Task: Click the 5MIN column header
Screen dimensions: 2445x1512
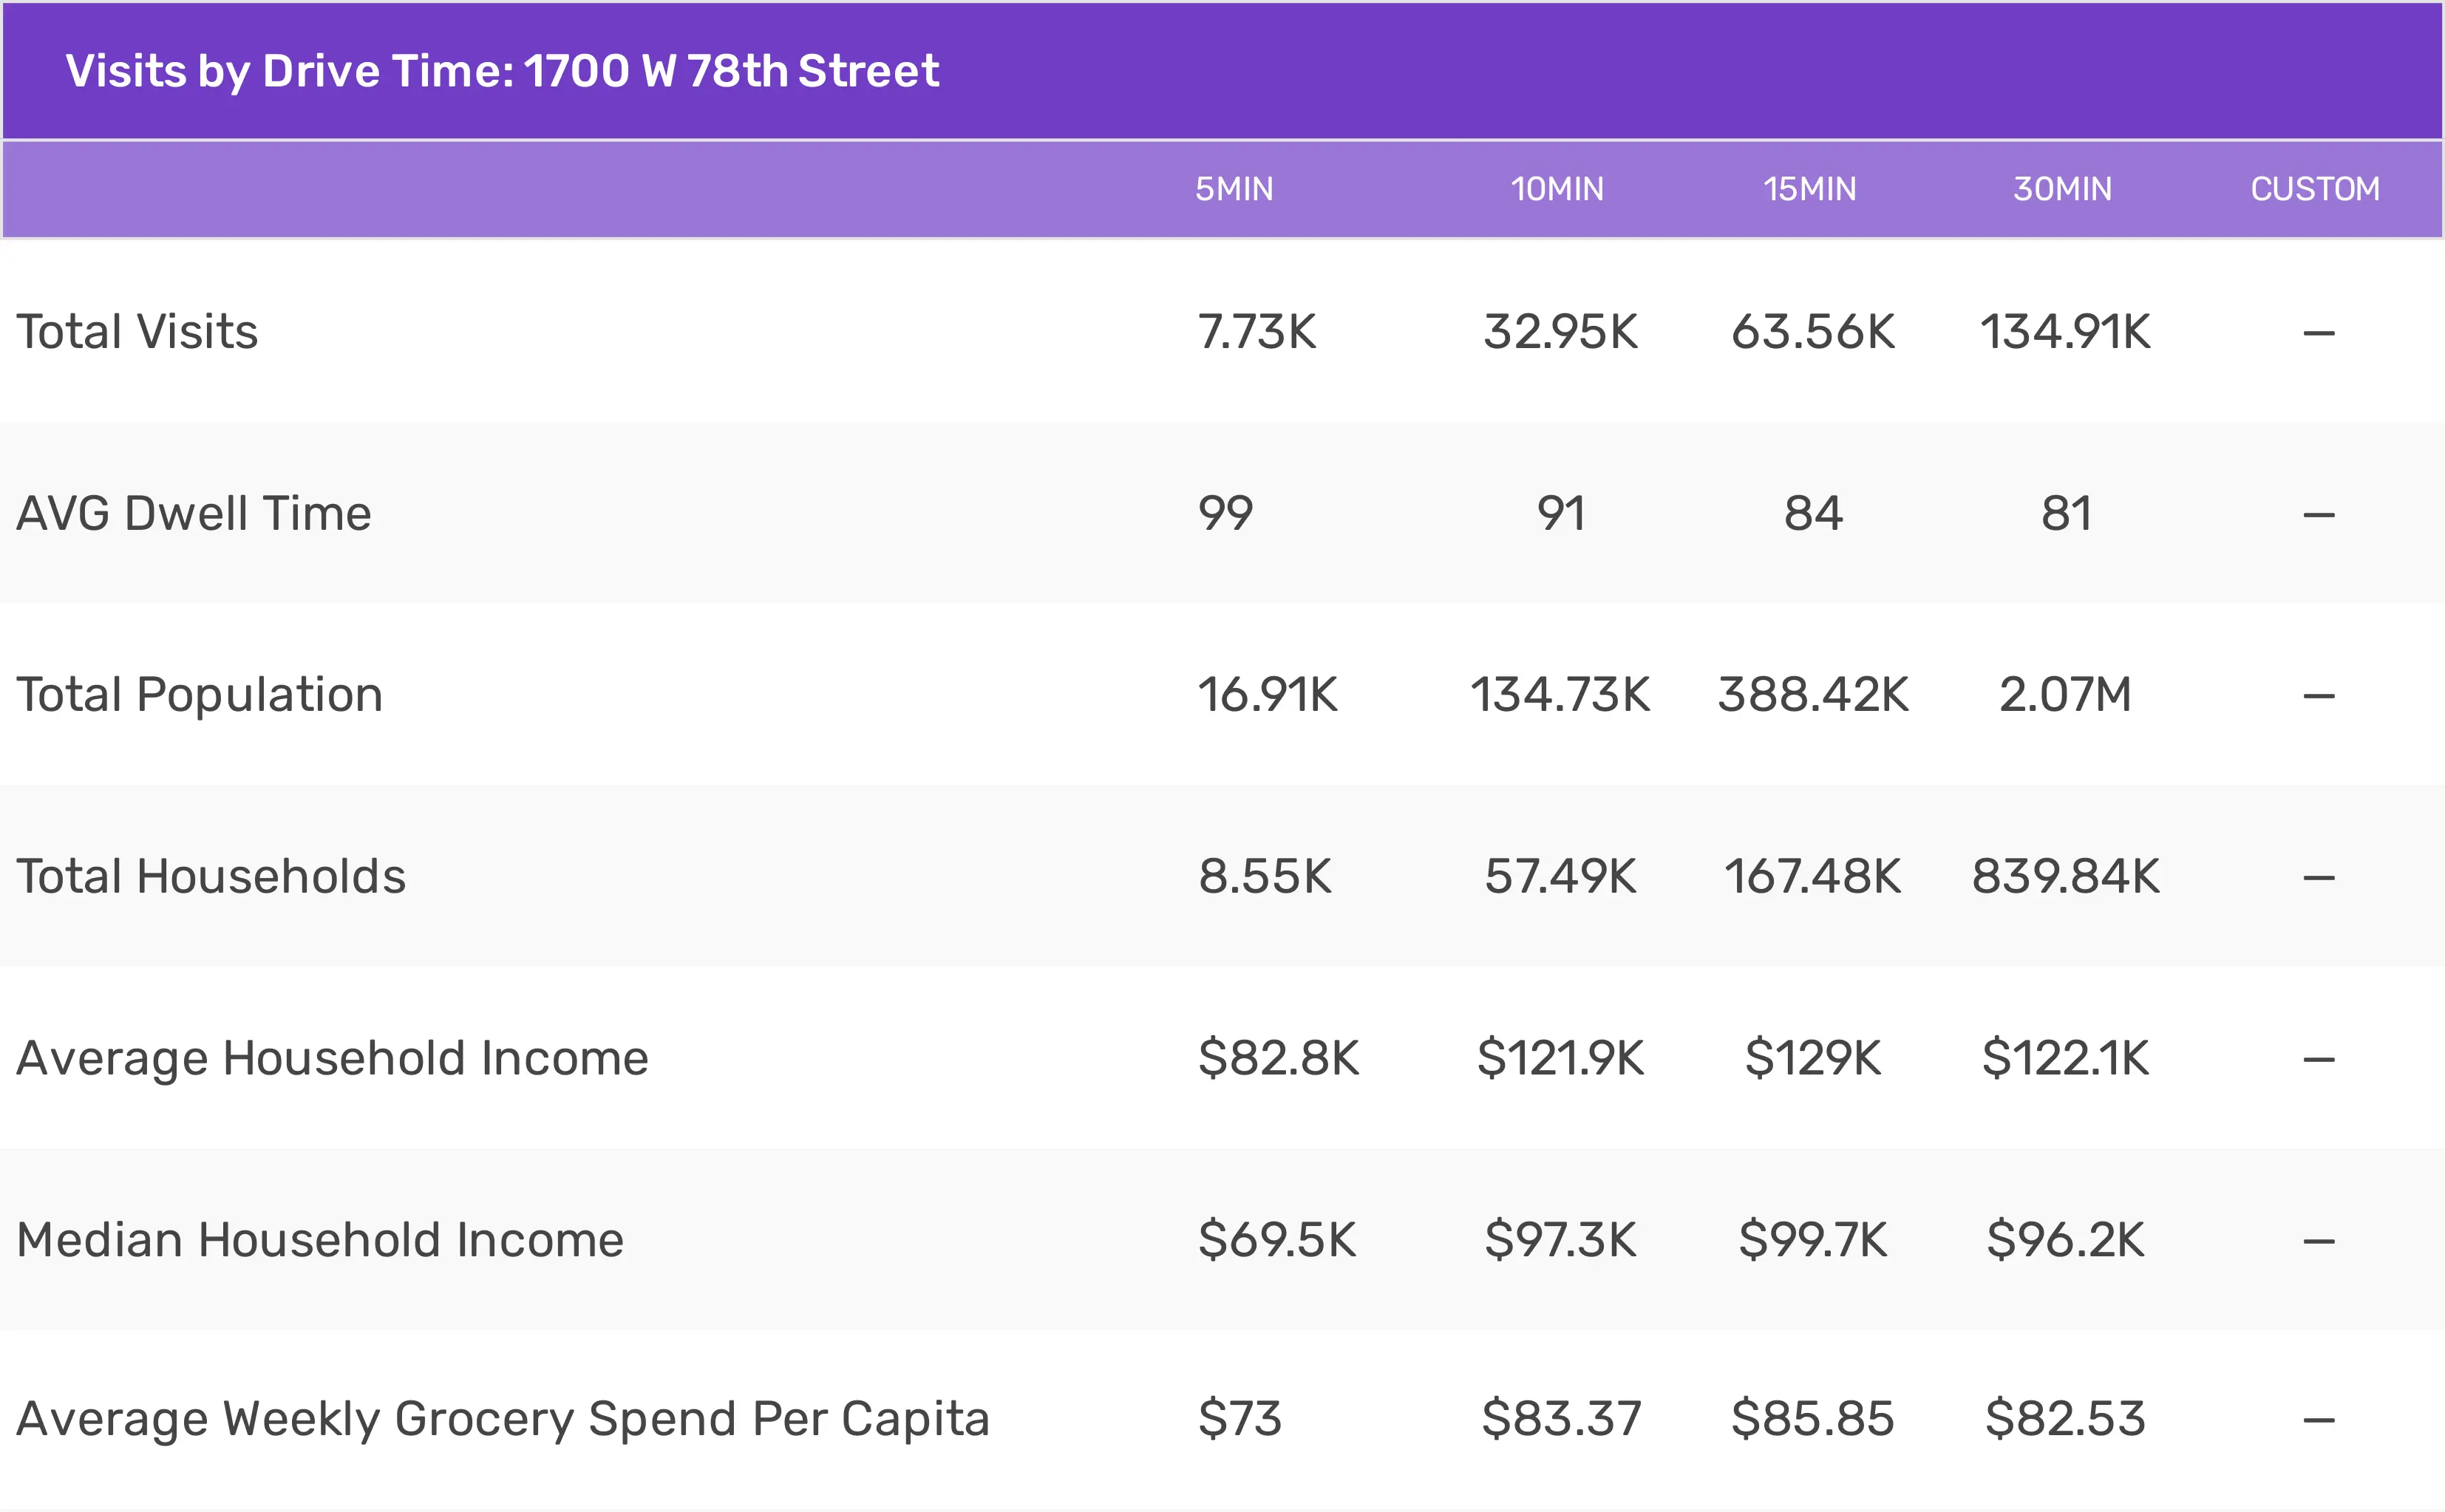Action: tap(1234, 189)
